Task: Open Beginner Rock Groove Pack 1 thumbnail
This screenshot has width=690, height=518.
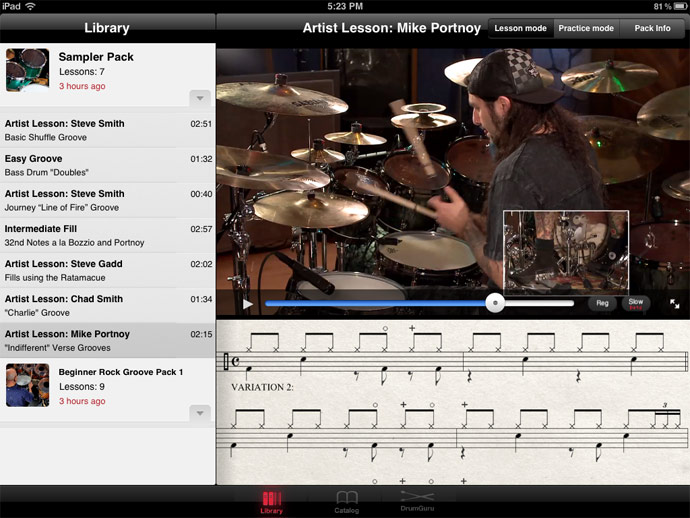Action: point(27,385)
